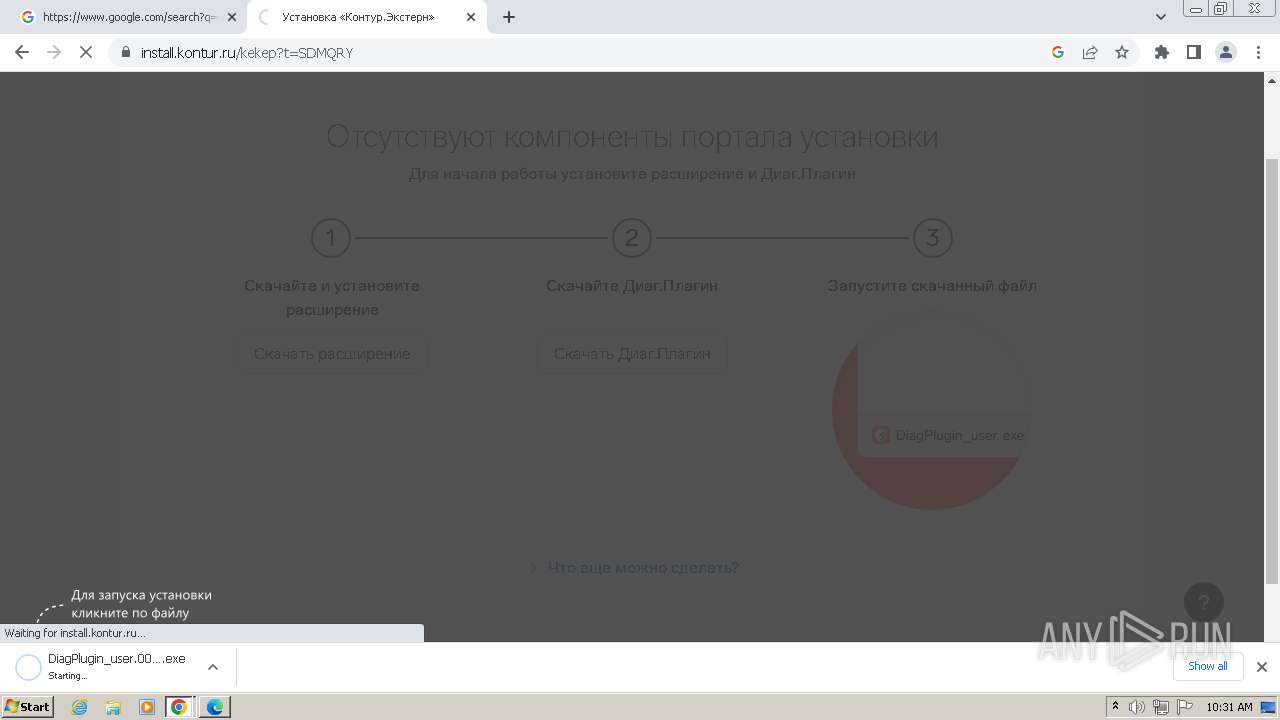Click the Запустите скачанный файл heading
The height and width of the screenshot is (720, 1280).
(x=932, y=286)
